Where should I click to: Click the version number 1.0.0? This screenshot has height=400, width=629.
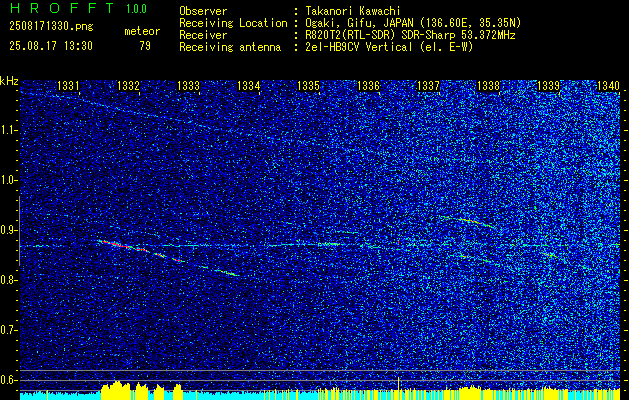pos(136,9)
